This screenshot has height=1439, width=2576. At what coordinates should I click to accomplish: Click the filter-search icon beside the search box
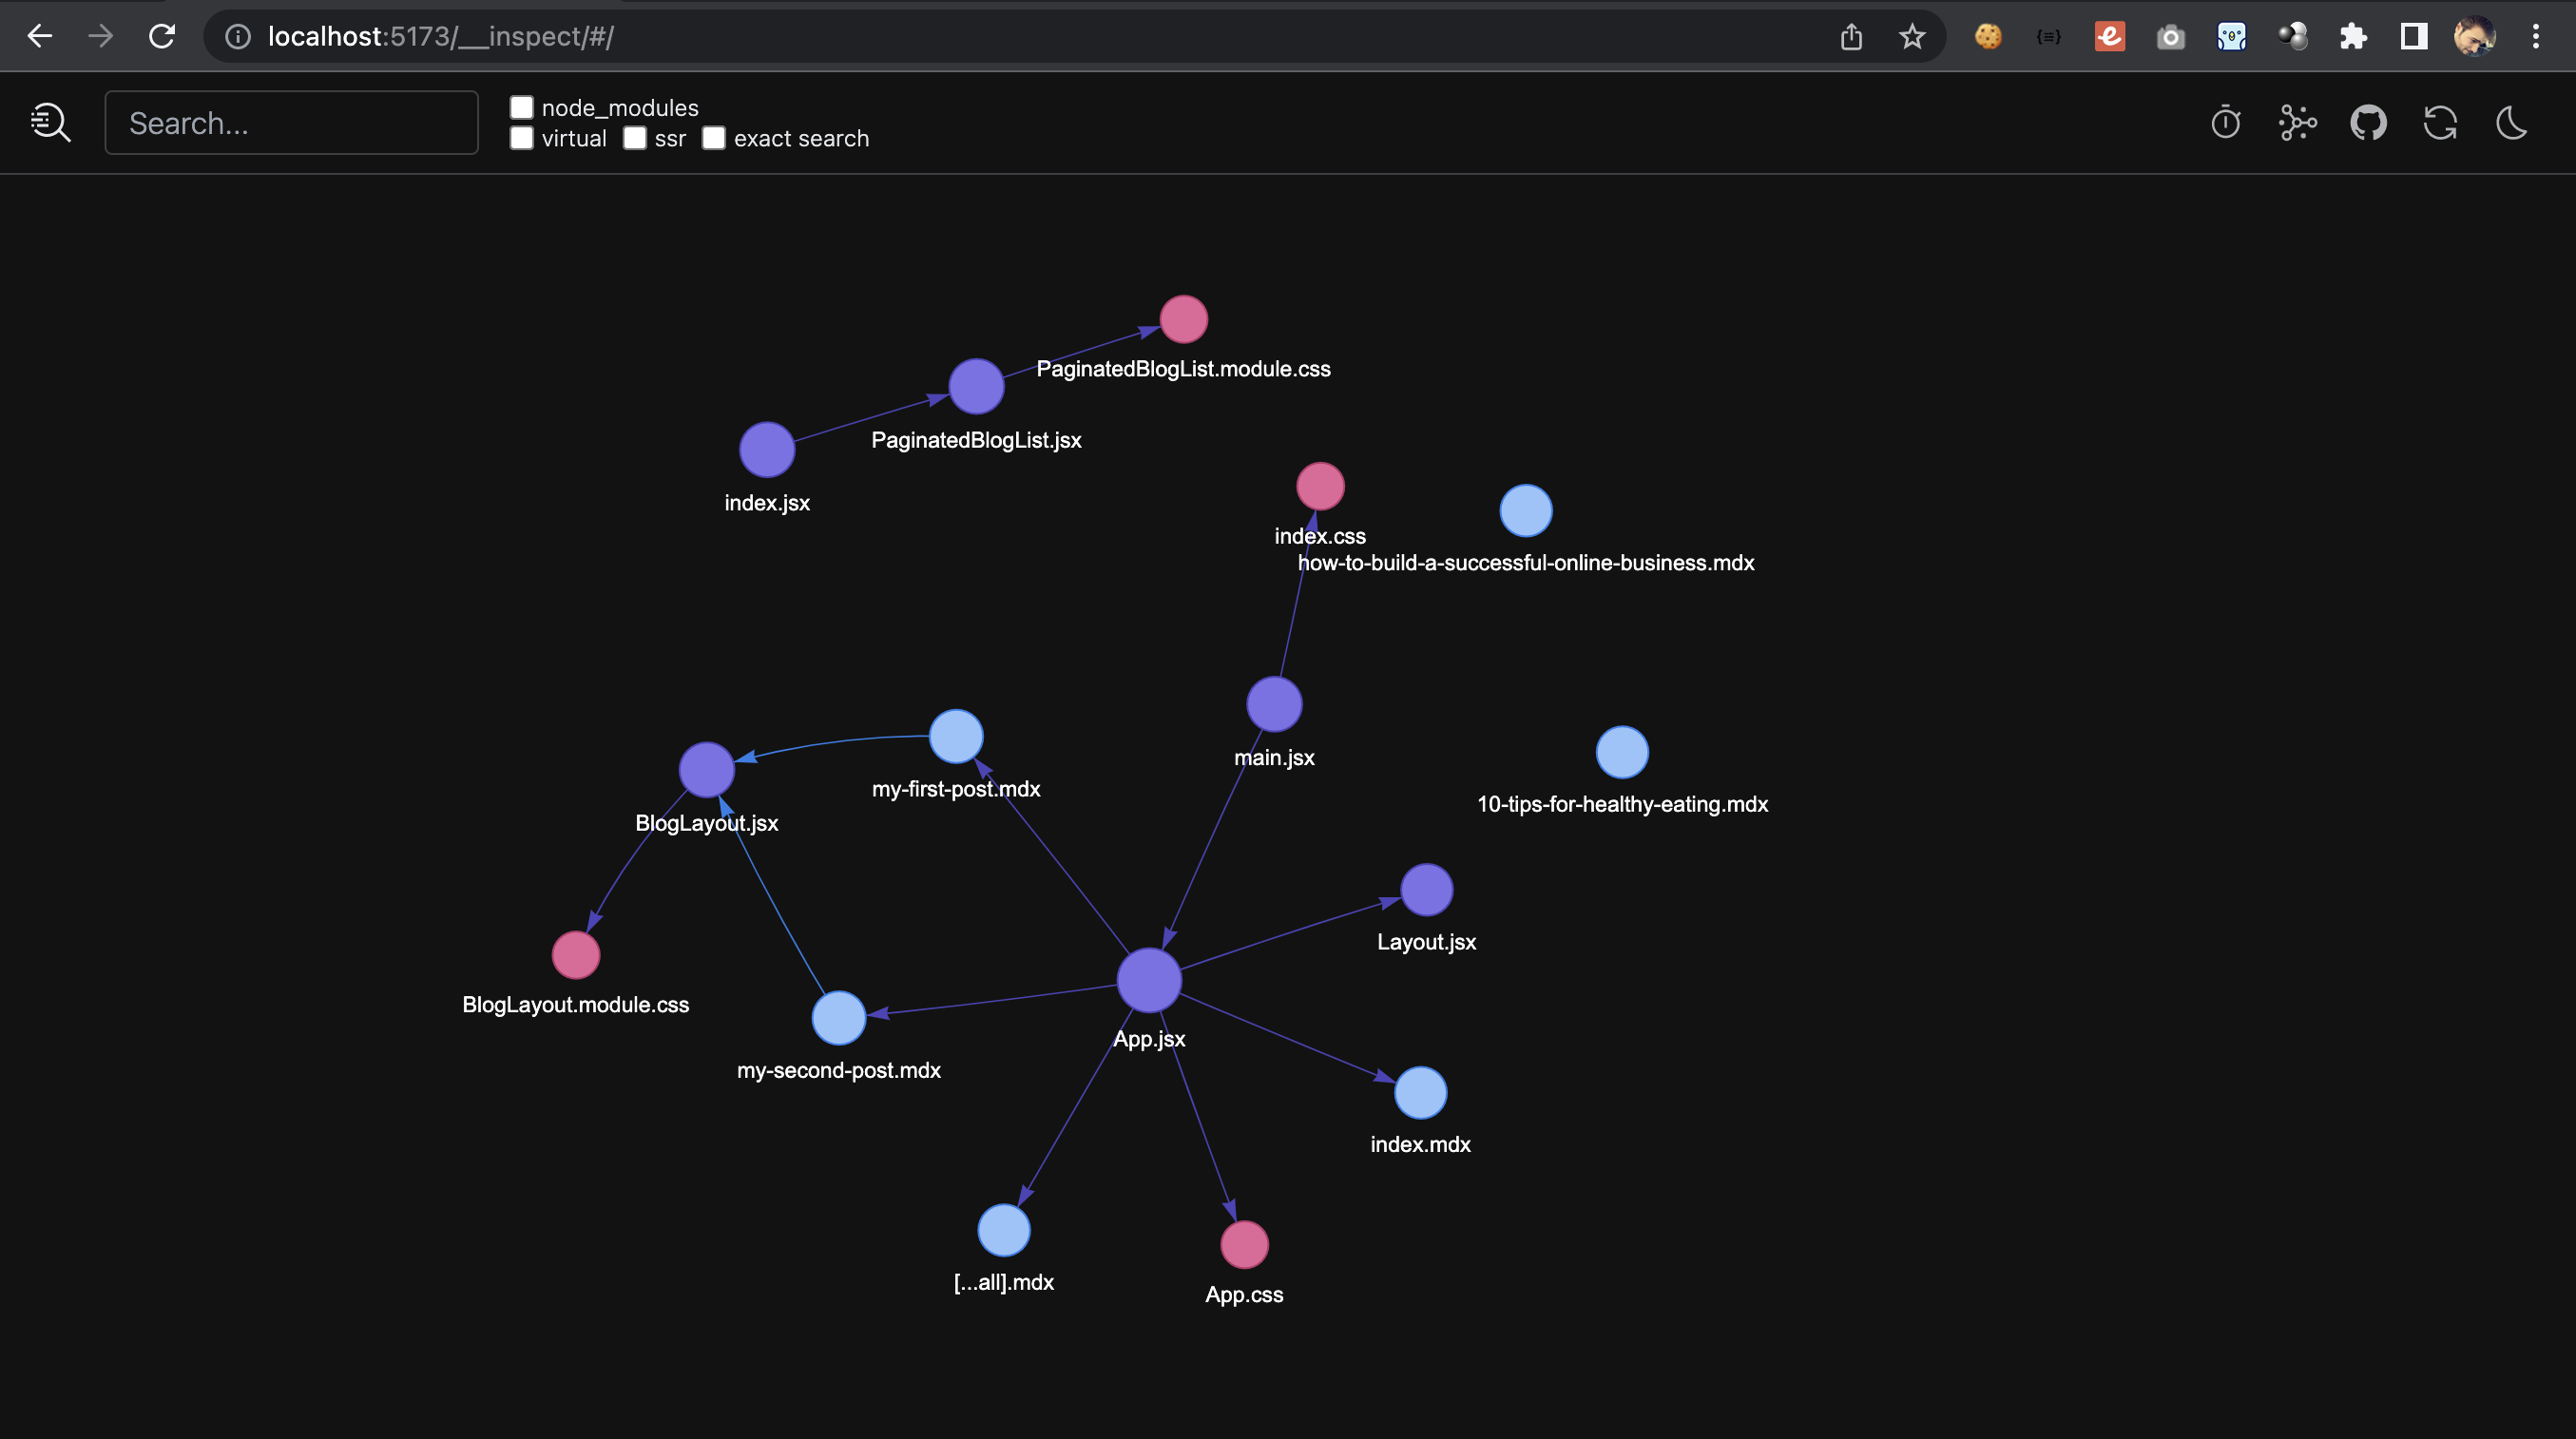50,122
